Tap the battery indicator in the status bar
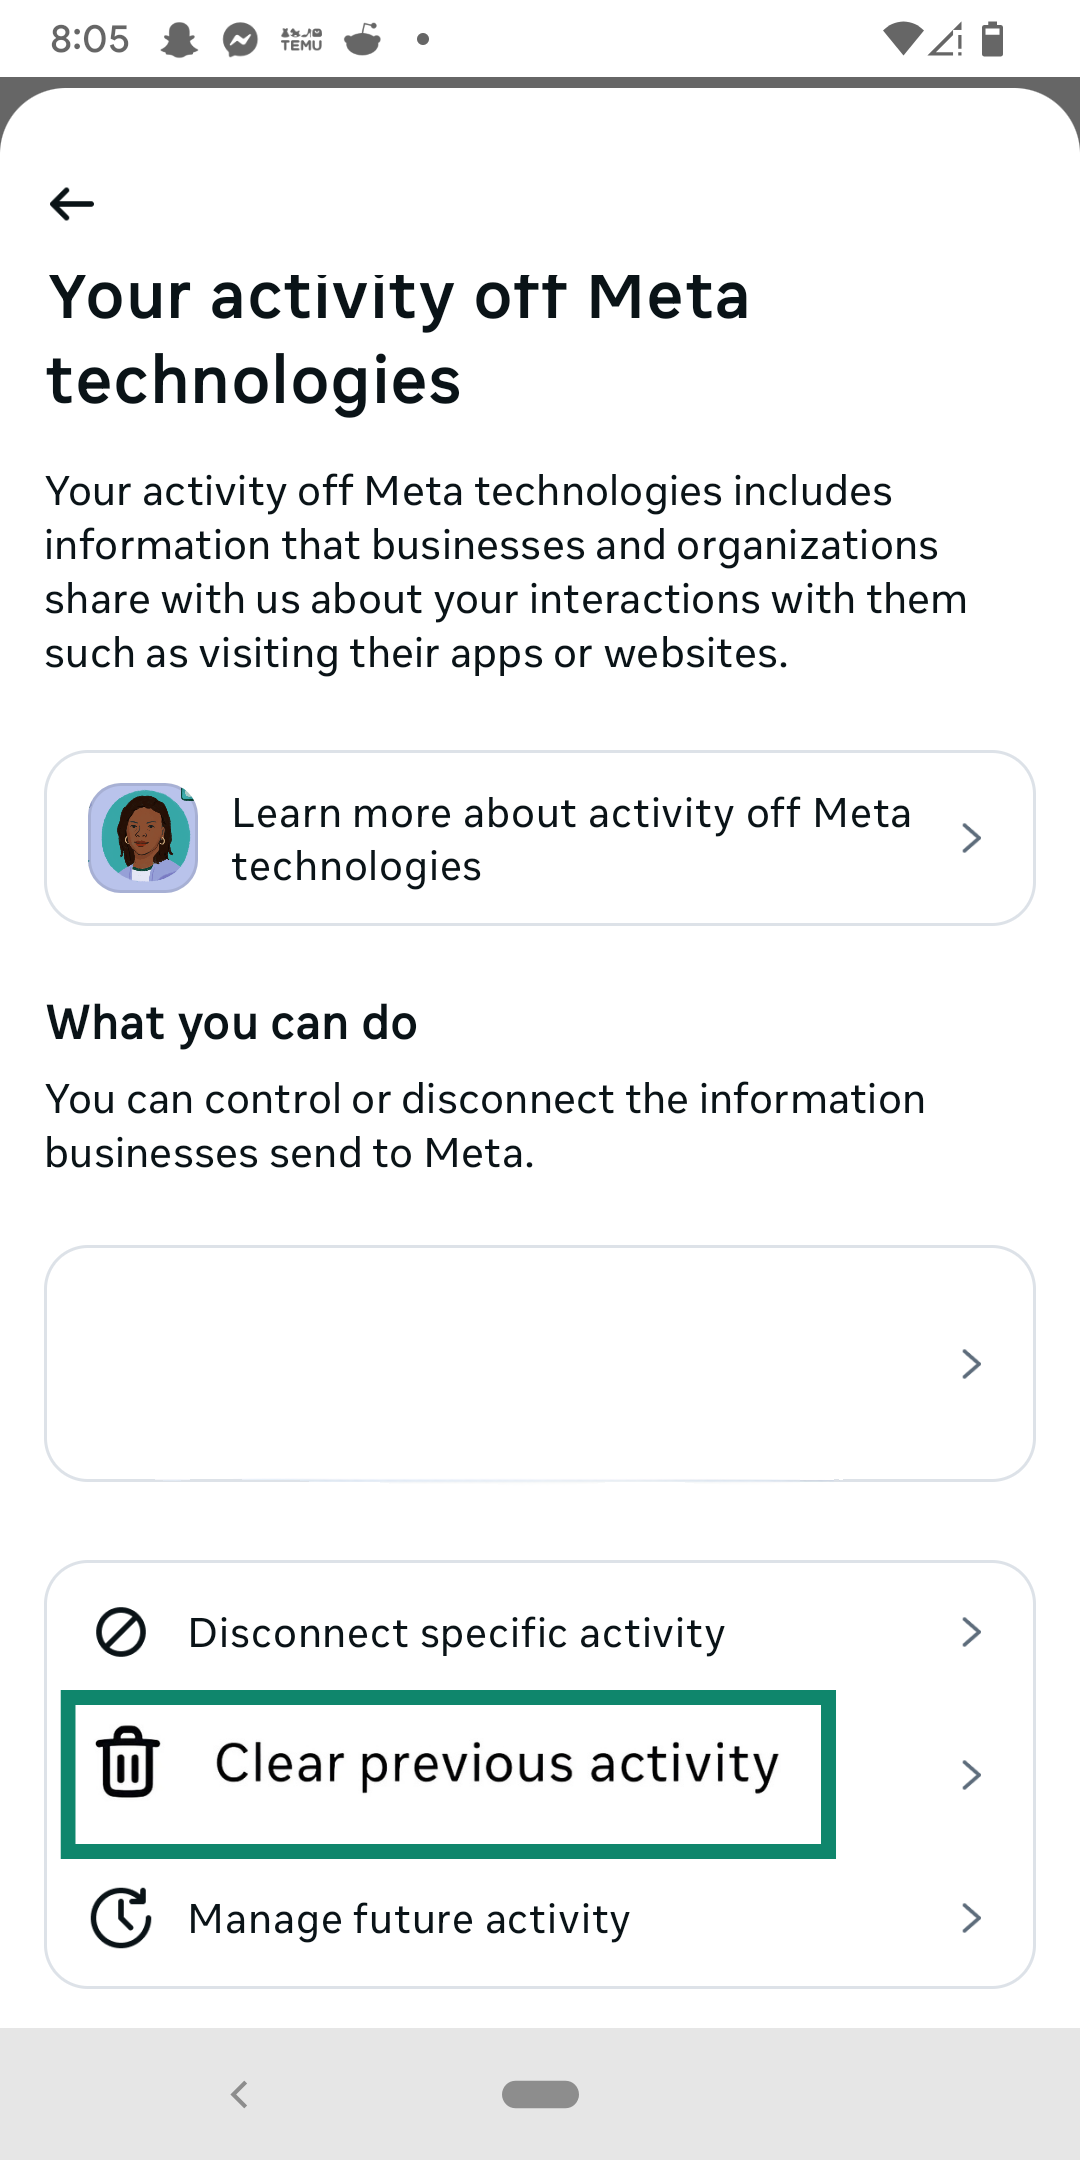 [x=990, y=38]
